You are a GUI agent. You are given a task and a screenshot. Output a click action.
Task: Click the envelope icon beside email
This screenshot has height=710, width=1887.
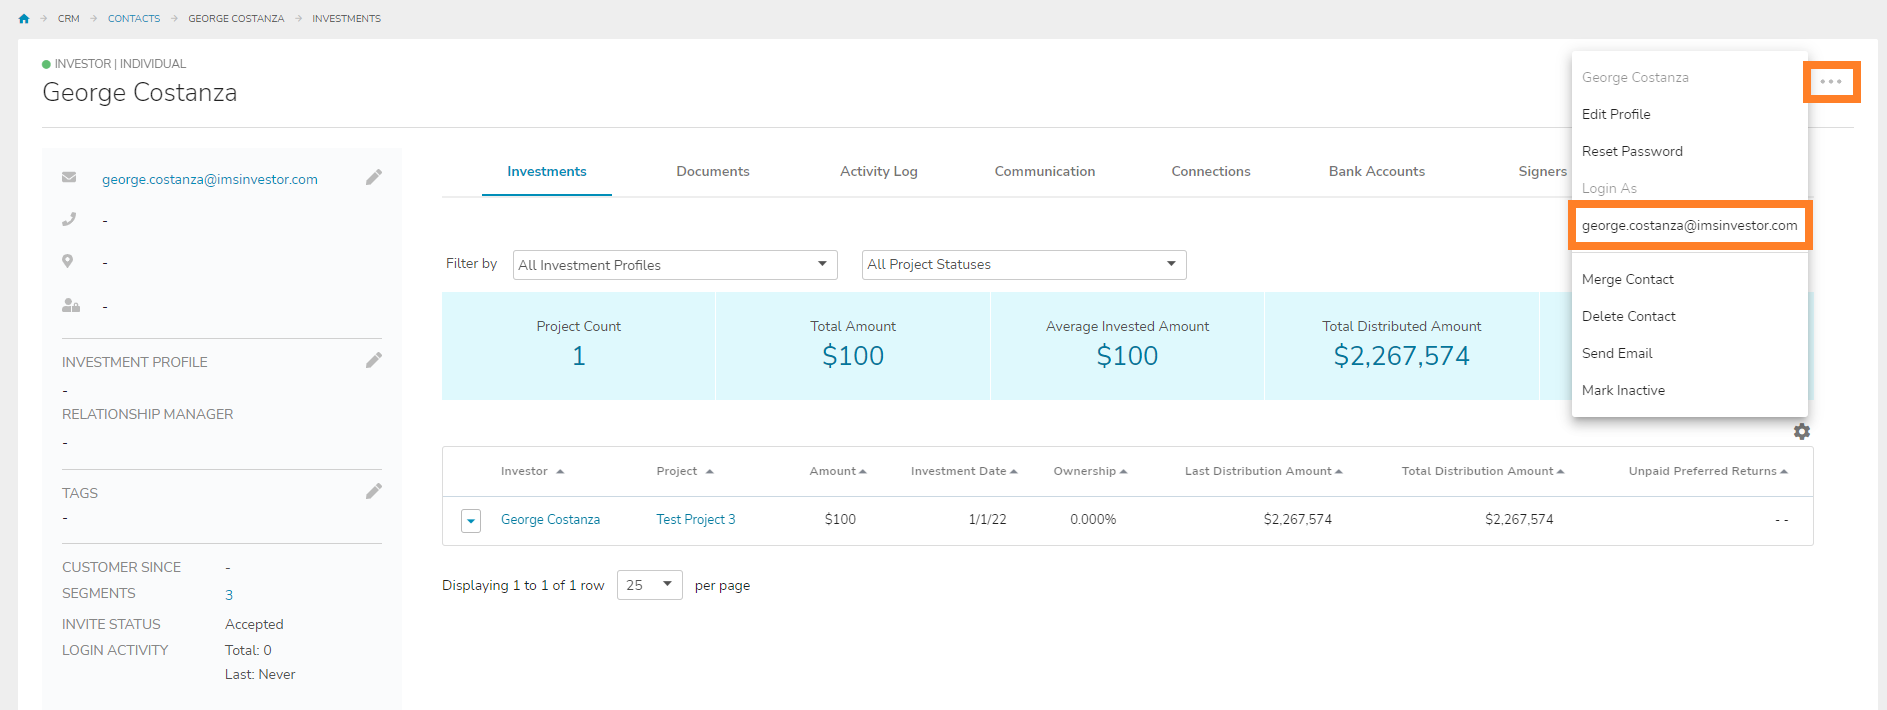[x=69, y=177]
